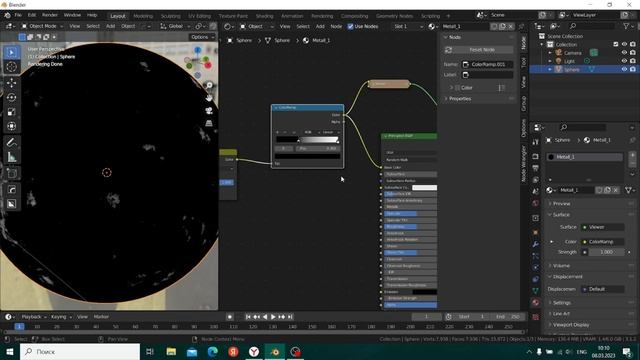This screenshot has height=360, width=640.
Task: Select the Annotate tool
Action: tap(11, 142)
